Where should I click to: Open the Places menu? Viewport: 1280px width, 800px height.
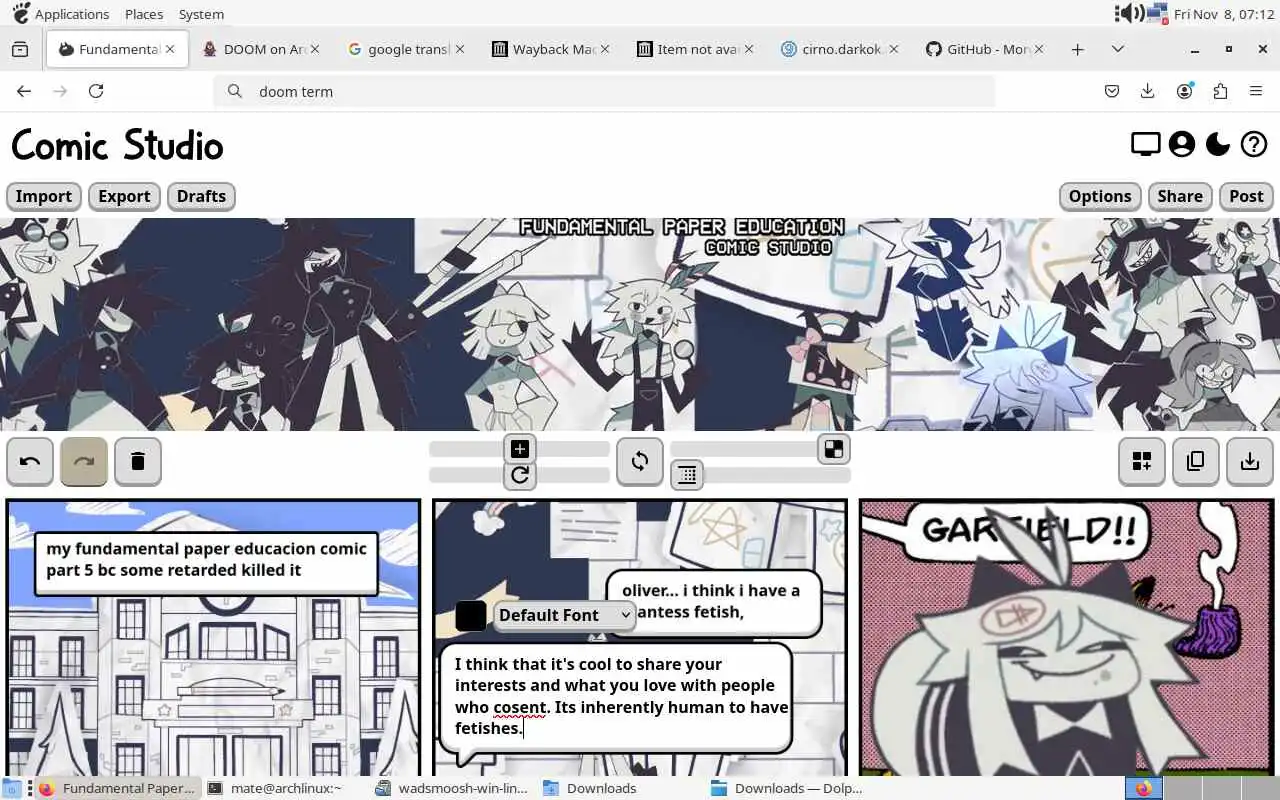point(144,14)
